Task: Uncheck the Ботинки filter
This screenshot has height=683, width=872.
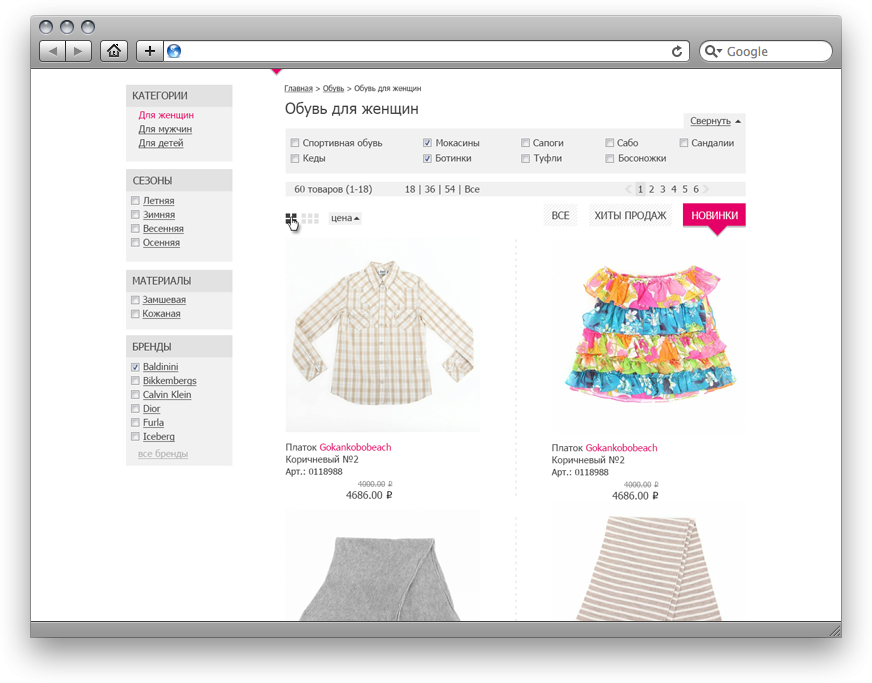Action: click(x=427, y=159)
